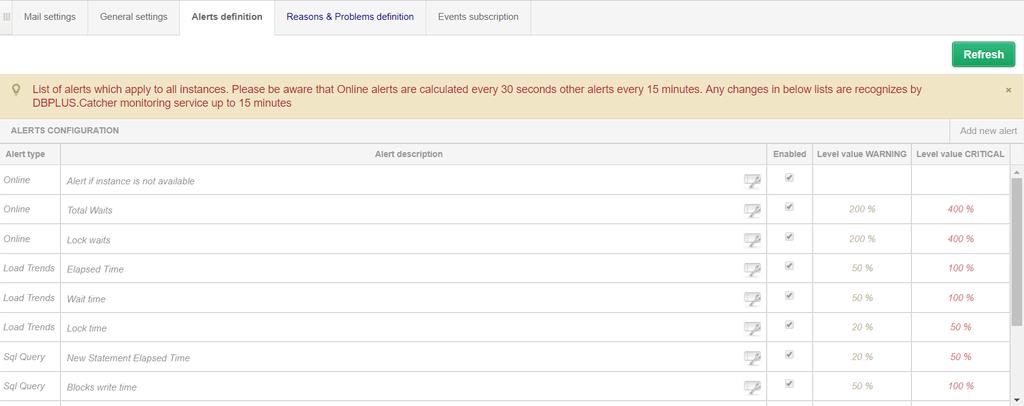Click edit icon for Lock waits alert
The image size is (1024, 406).
[752, 240]
